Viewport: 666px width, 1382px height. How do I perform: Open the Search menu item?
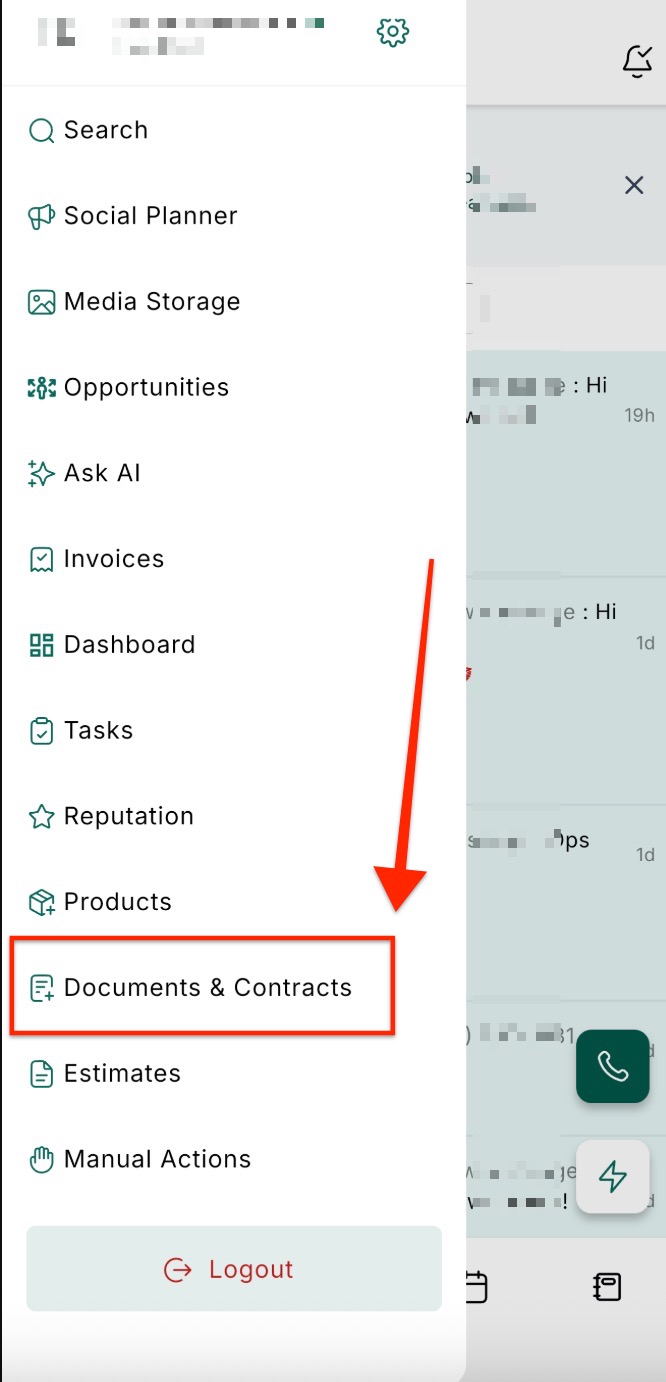click(105, 130)
